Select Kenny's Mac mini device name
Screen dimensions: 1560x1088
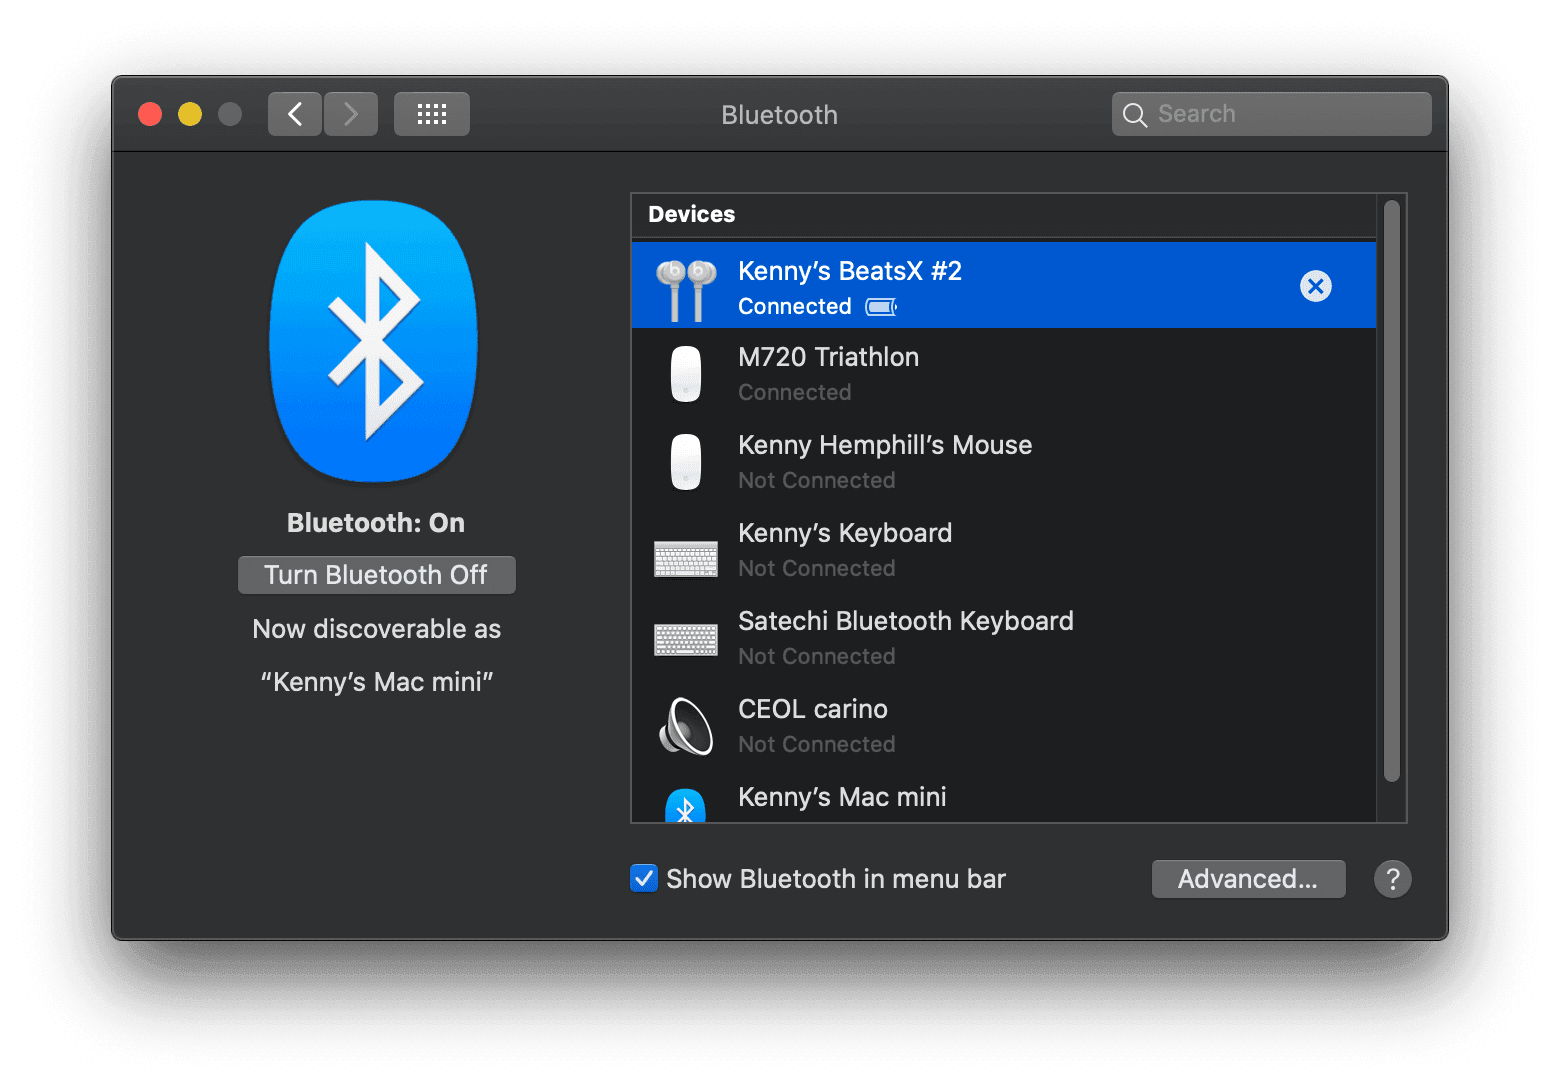point(842,797)
